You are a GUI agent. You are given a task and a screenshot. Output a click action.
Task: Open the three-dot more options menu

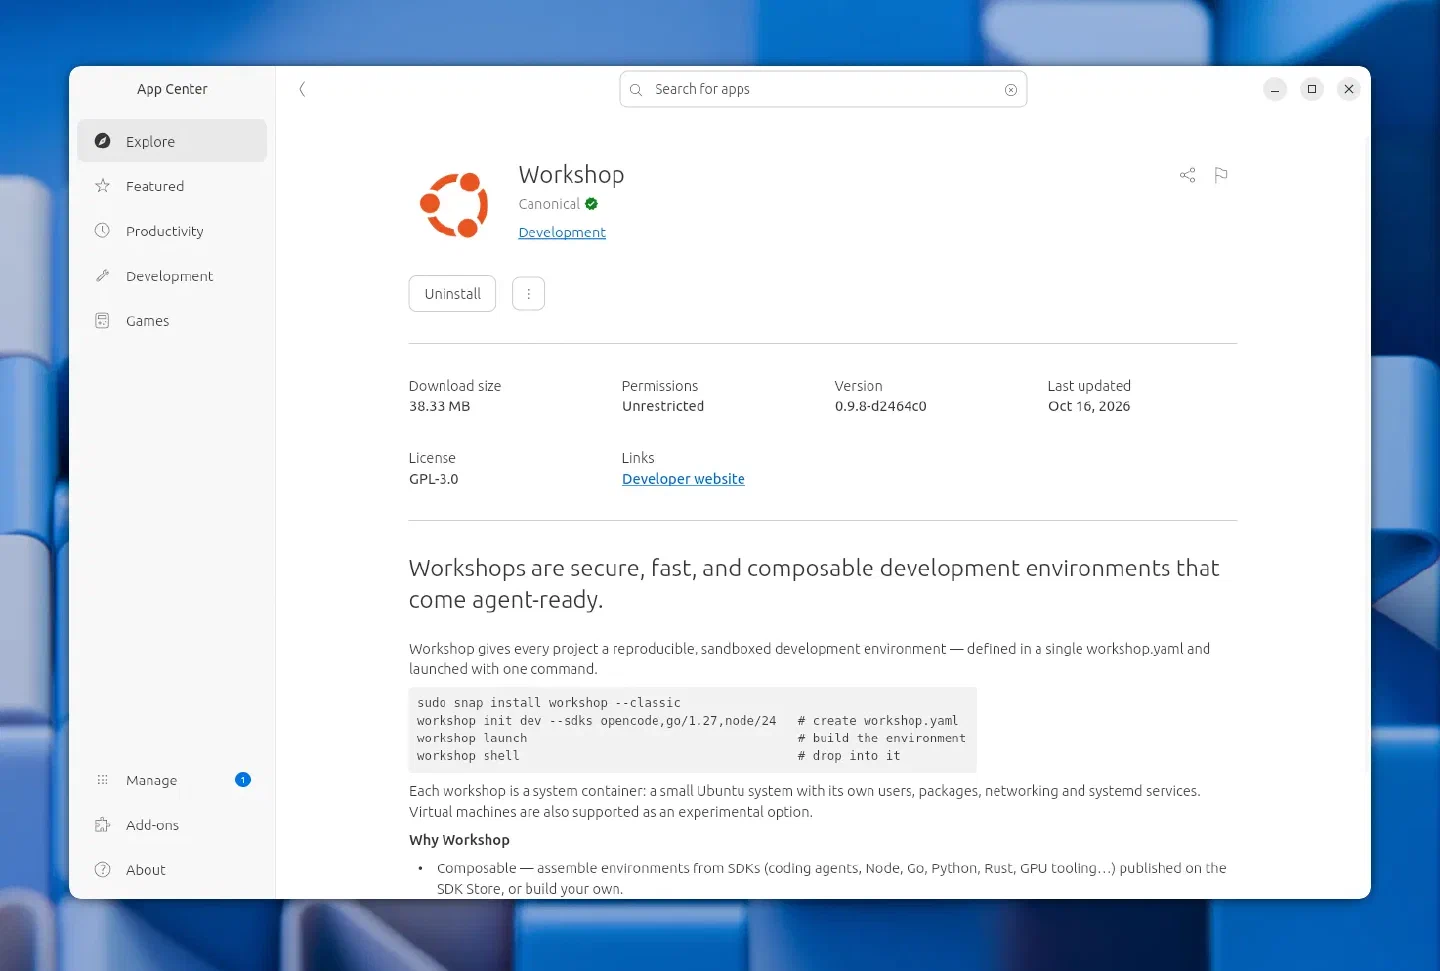point(528,294)
